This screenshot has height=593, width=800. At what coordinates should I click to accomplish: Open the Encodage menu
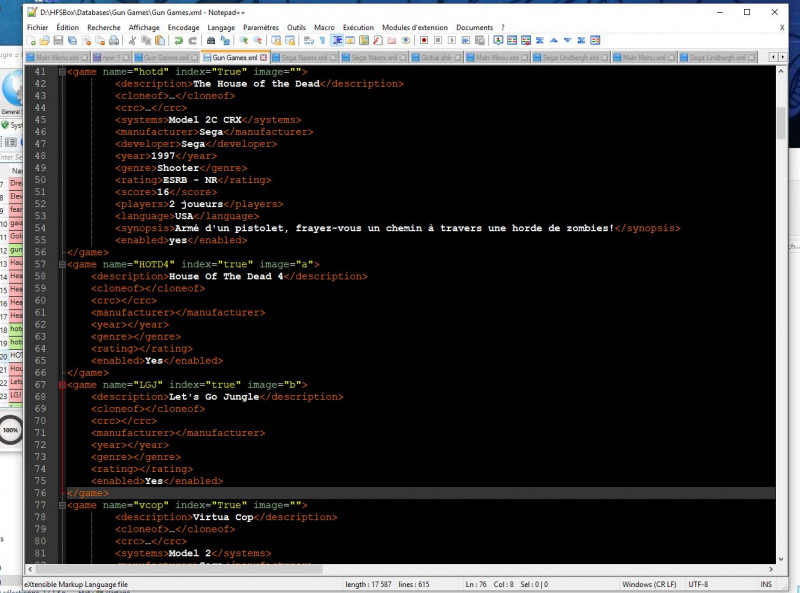[183, 28]
